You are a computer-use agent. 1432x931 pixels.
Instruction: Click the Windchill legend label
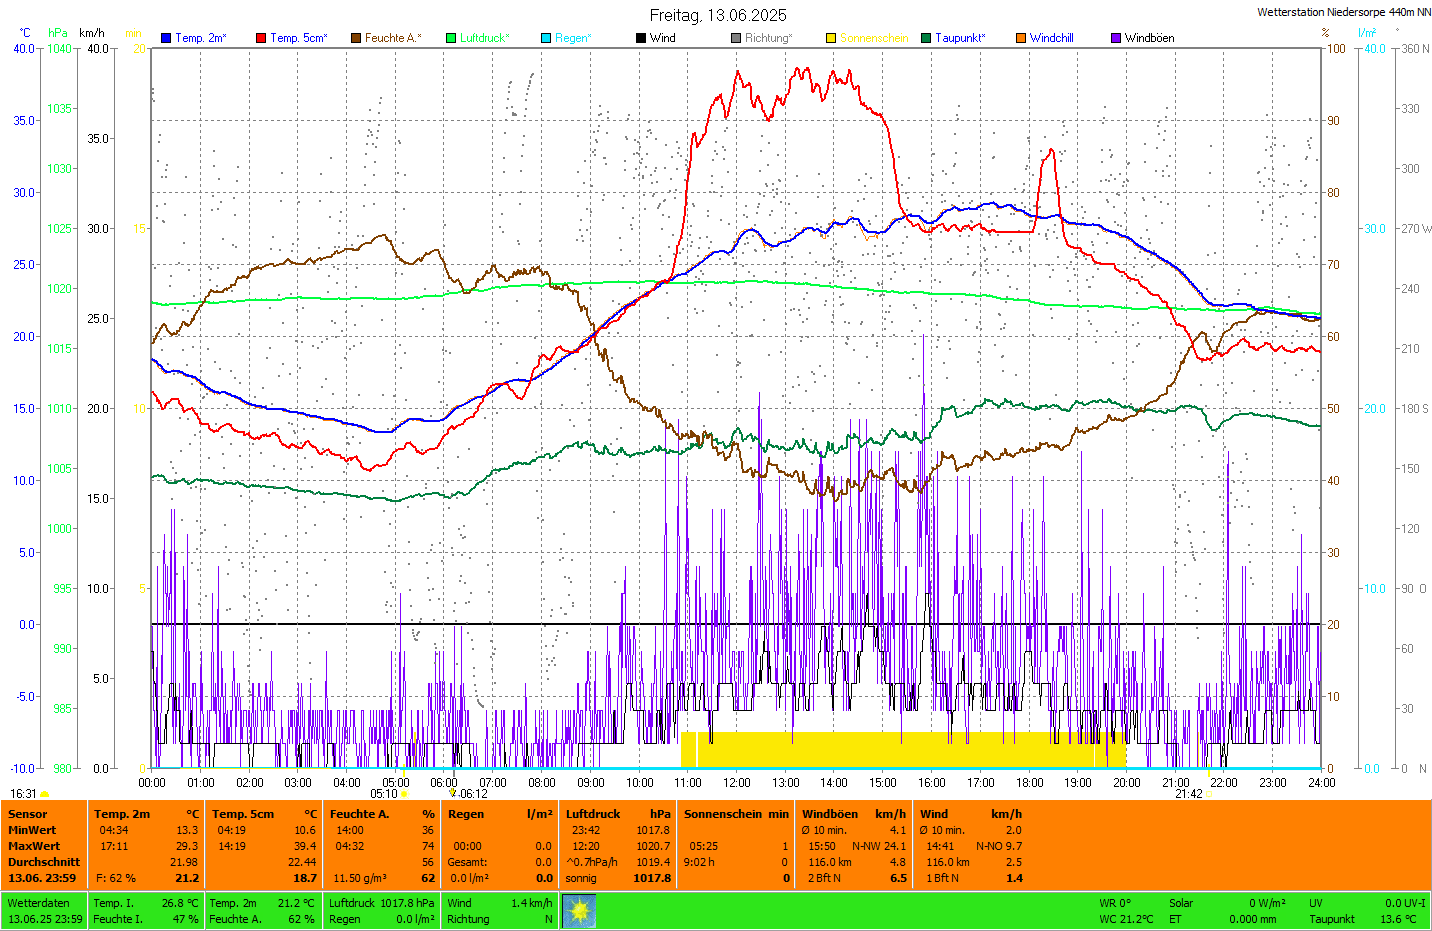coord(1051,38)
